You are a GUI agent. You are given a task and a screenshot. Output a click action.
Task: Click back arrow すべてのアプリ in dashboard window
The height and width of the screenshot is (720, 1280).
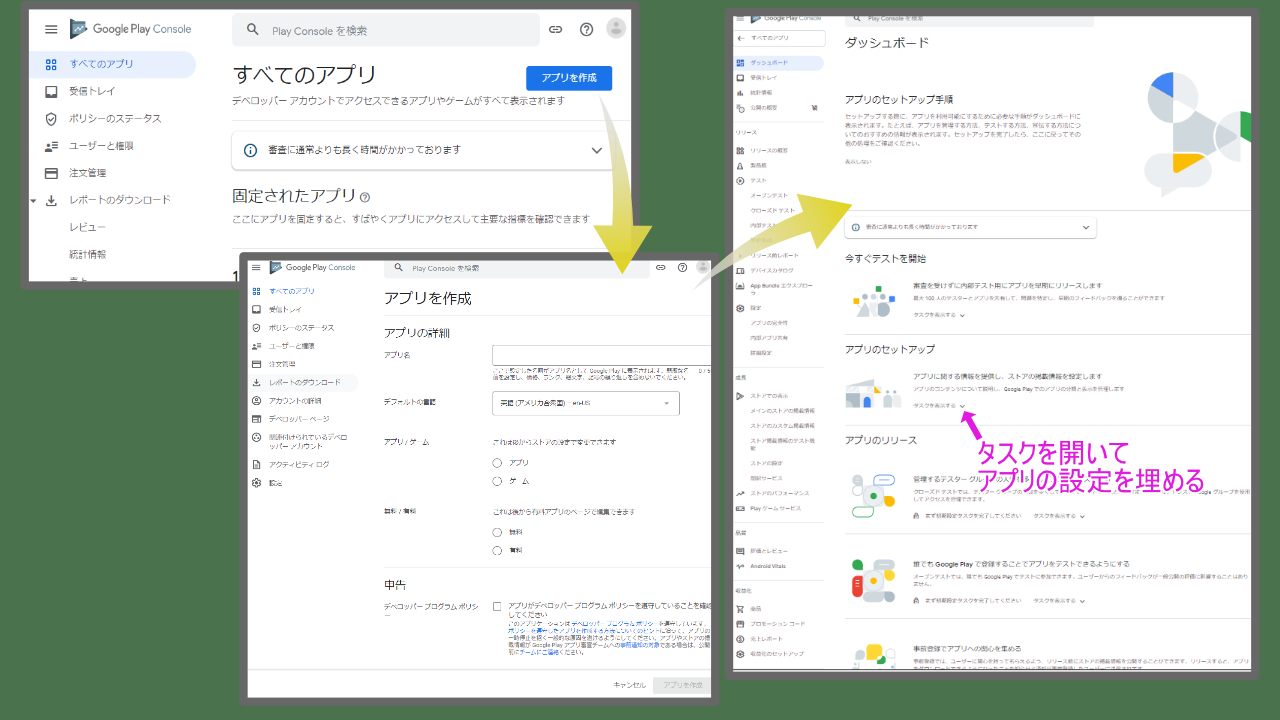point(740,37)
